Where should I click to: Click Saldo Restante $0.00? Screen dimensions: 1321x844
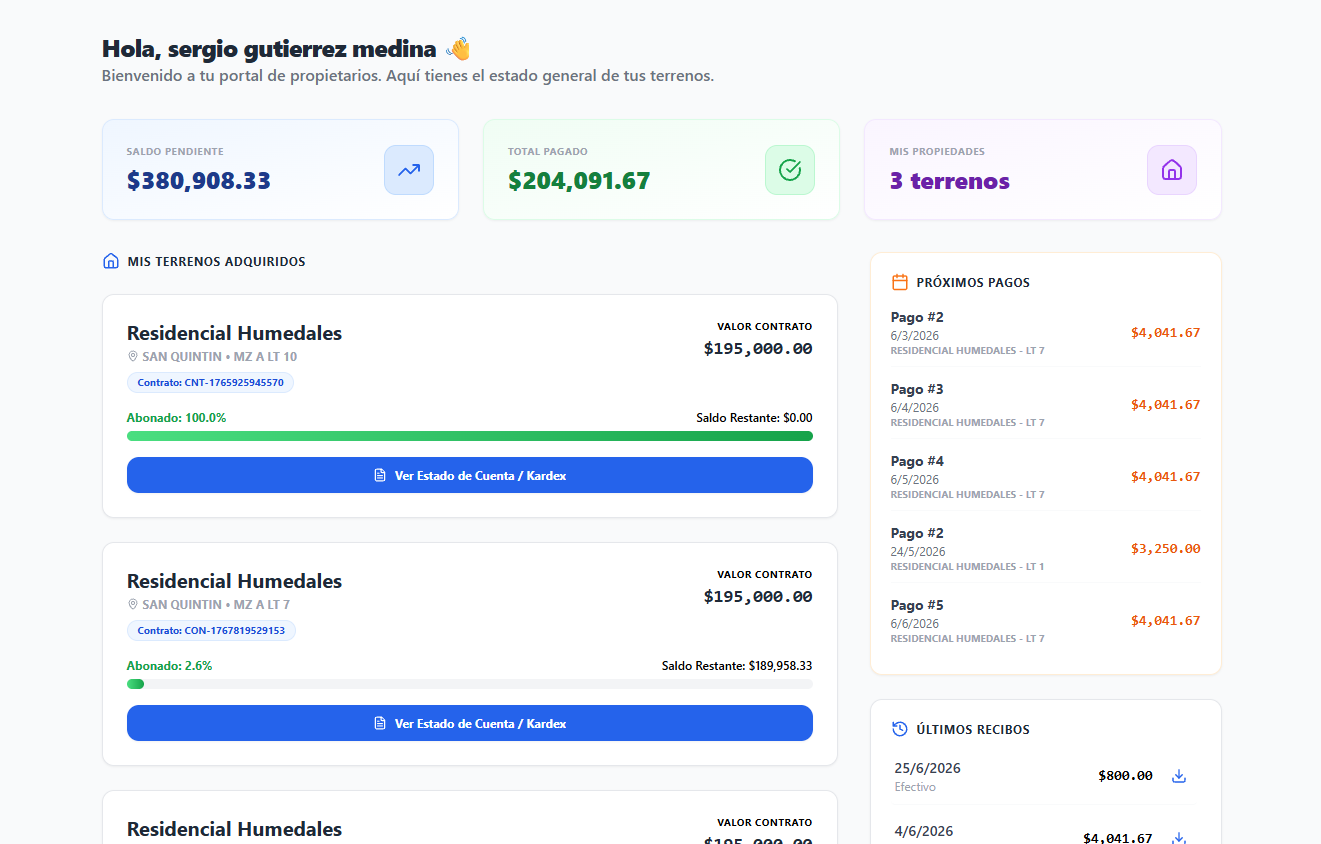click(x=754, y=418)
